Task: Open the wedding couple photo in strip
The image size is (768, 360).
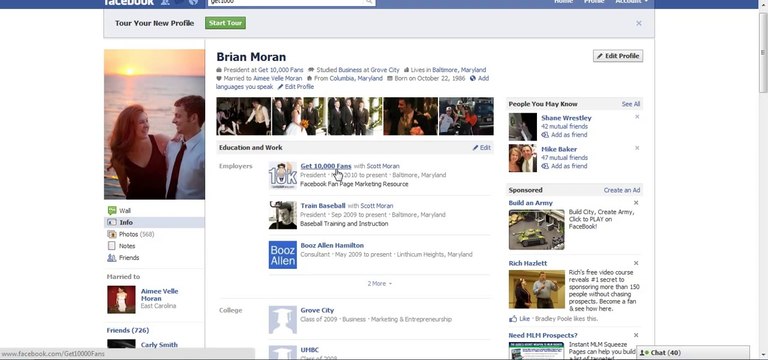Action: [x=299, y=116]
